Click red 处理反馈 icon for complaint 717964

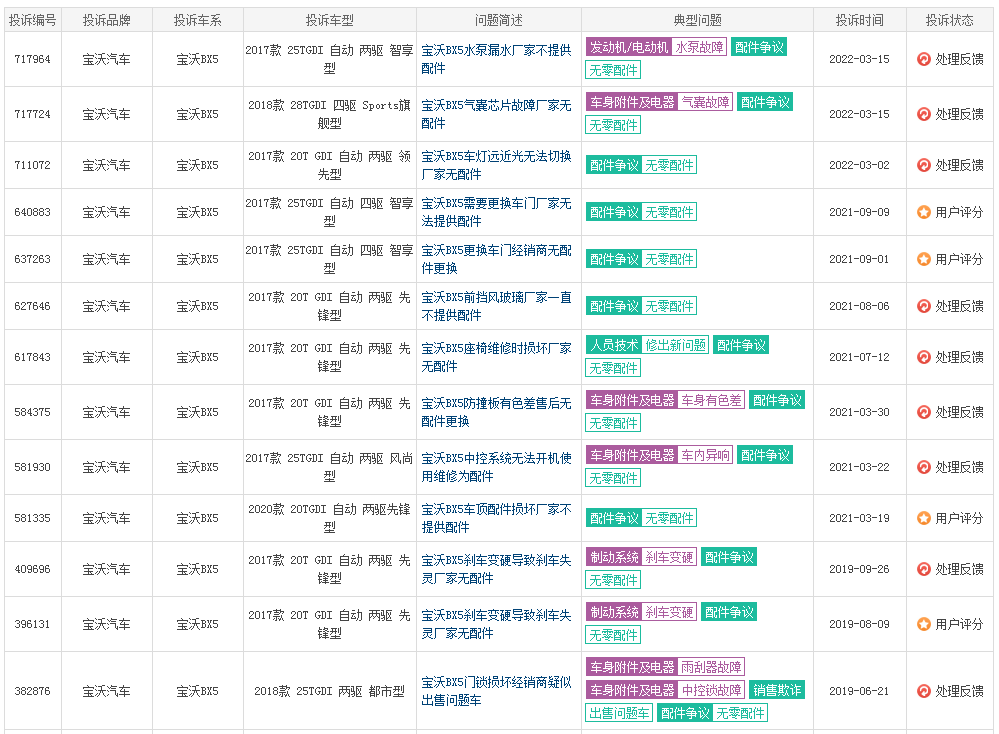(x=924, y=59)
